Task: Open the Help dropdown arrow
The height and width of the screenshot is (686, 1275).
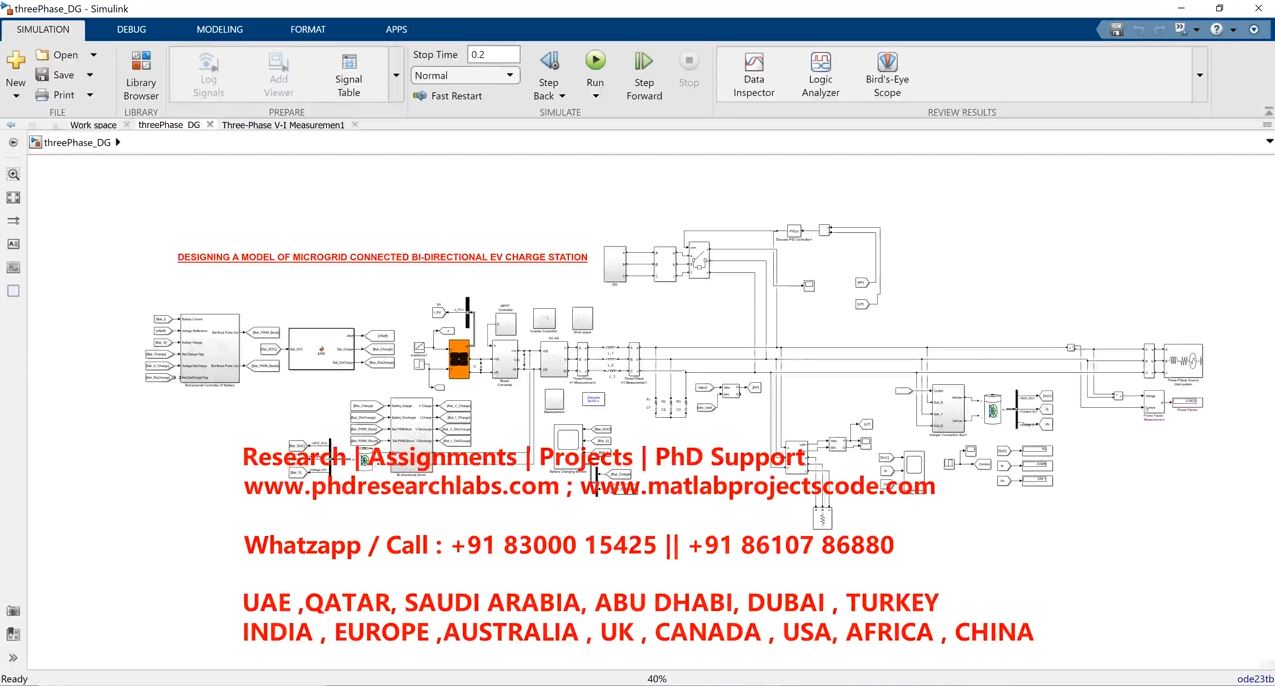Action: pyautogui.click(x=1231, y=30)
